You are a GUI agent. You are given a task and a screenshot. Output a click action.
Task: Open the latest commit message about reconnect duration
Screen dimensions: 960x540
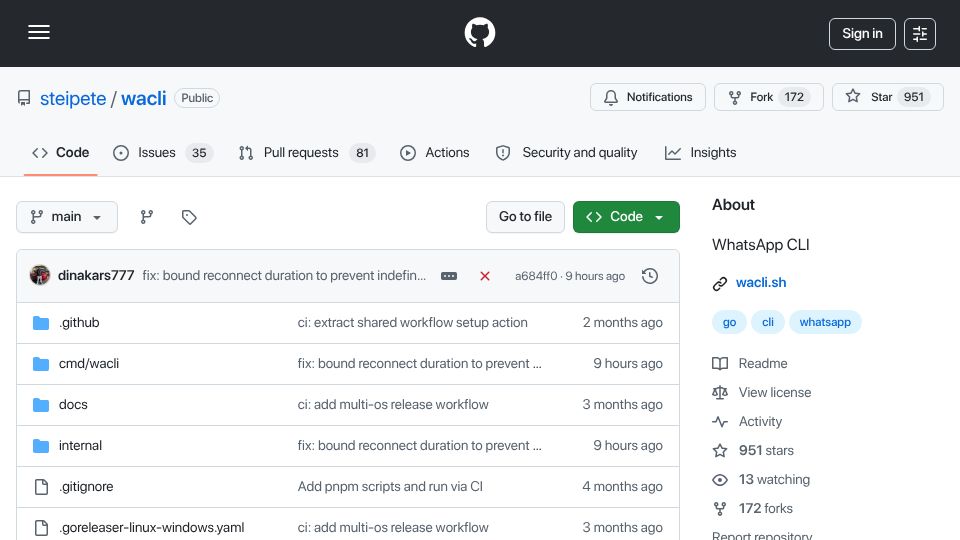click(x=284, y=276)
